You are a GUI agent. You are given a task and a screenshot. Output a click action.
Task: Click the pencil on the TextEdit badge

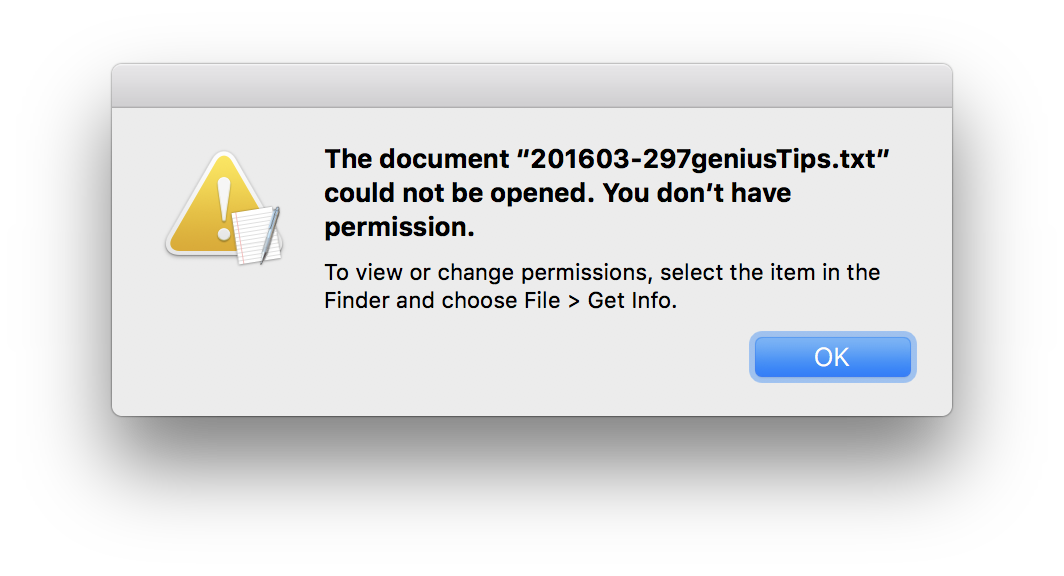pyautogui.click(x=270, y=234)
